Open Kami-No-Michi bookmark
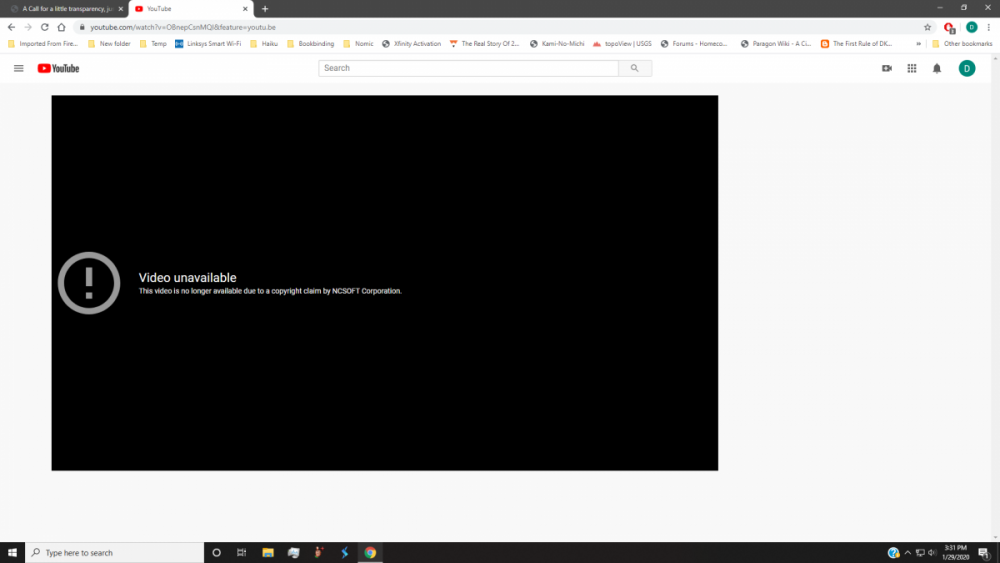Image resolution: width=1000 pixels, height=563 pixels. pos(557,44)
